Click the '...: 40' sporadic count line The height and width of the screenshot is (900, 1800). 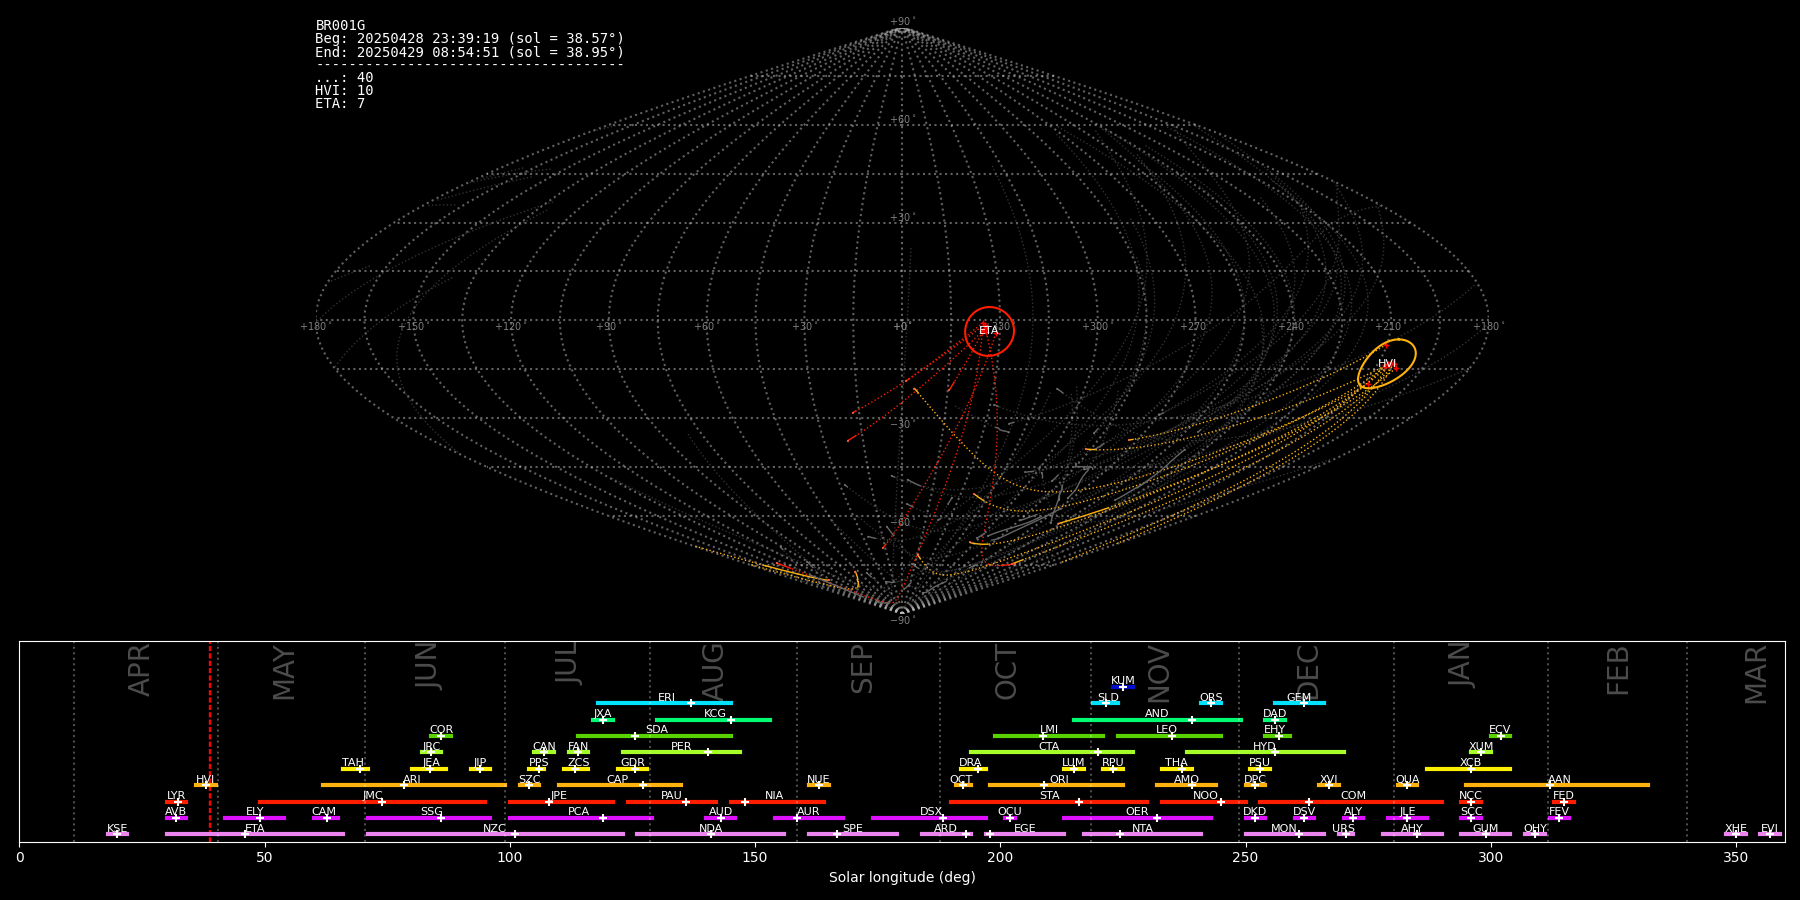point(344,78)
